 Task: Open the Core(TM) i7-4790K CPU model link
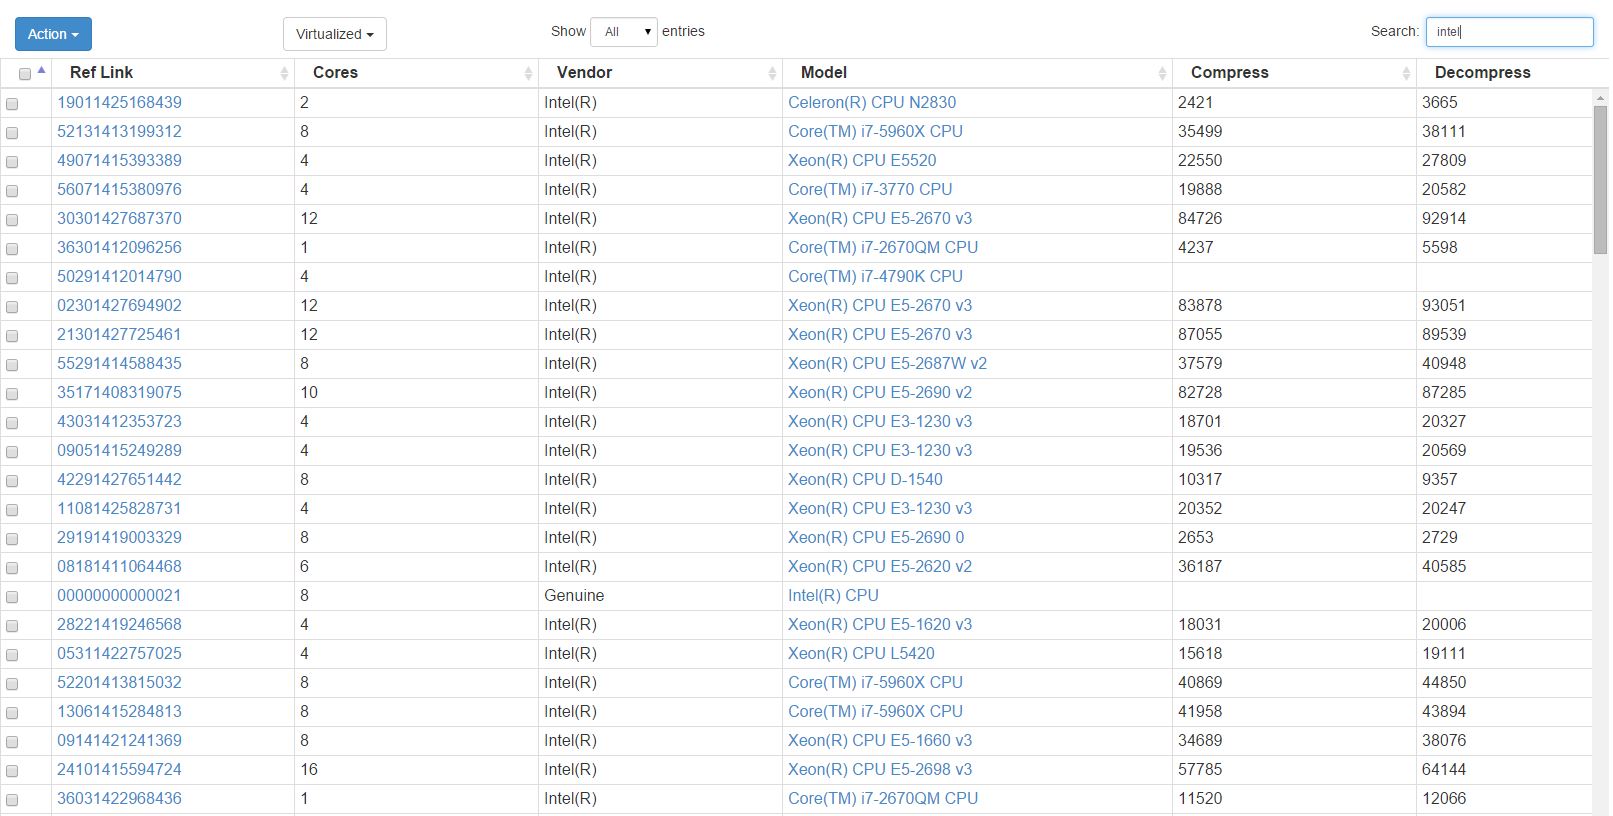[x=875, y=276]
